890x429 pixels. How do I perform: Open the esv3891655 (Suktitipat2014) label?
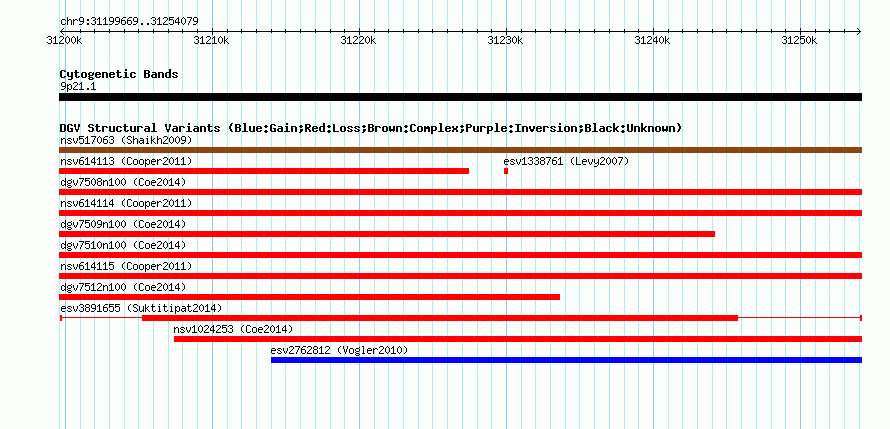pos(141,308)
